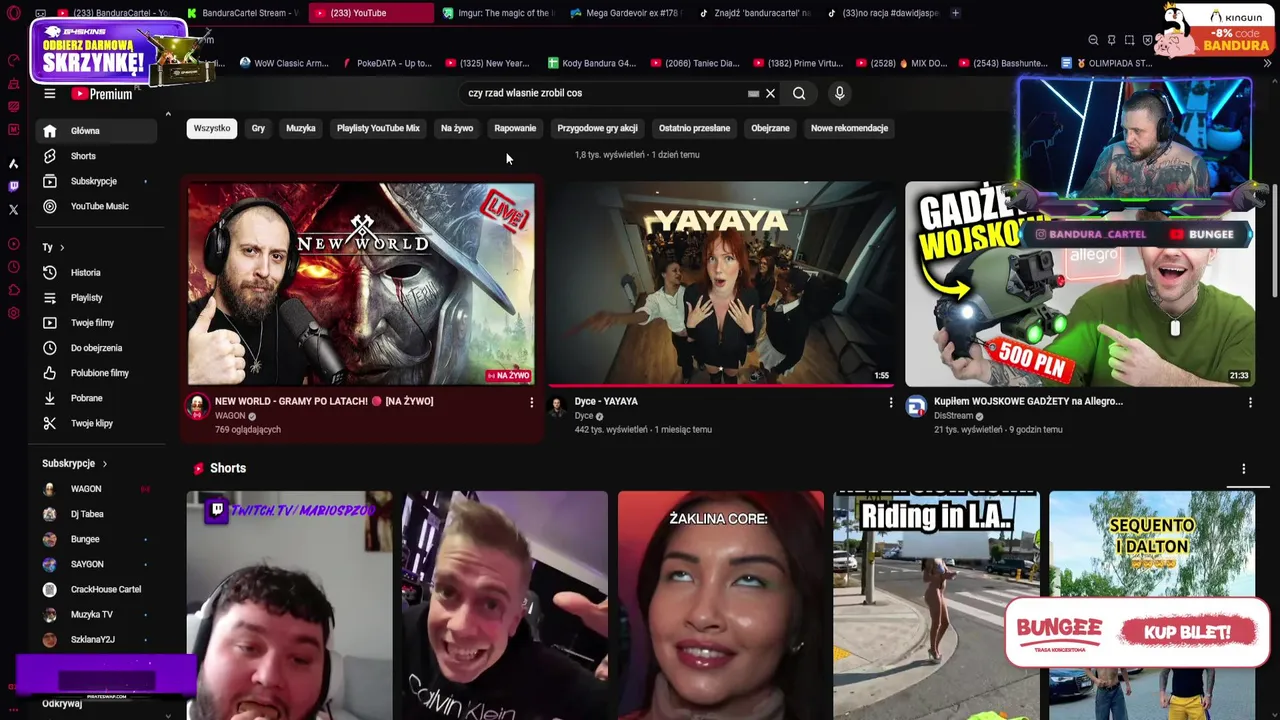The width and height of the screenshot is (1280, 720).
Task: Click DisStream channel avatar
Action: click(x=916, y=406)
